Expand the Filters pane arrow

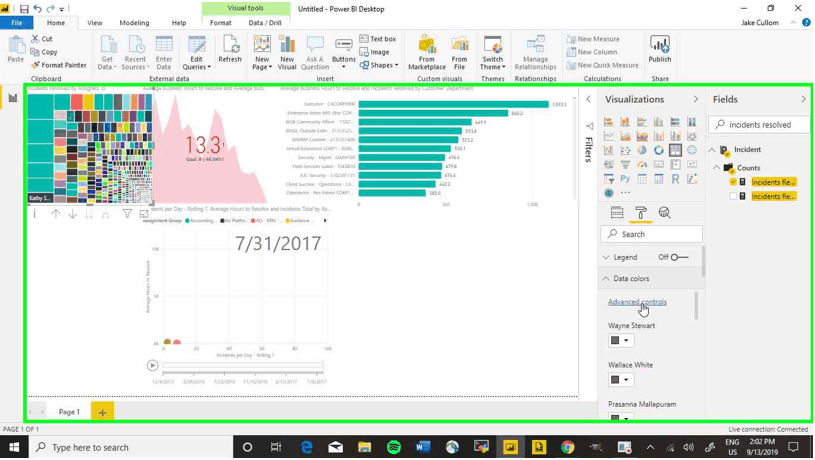pos(588,99)
